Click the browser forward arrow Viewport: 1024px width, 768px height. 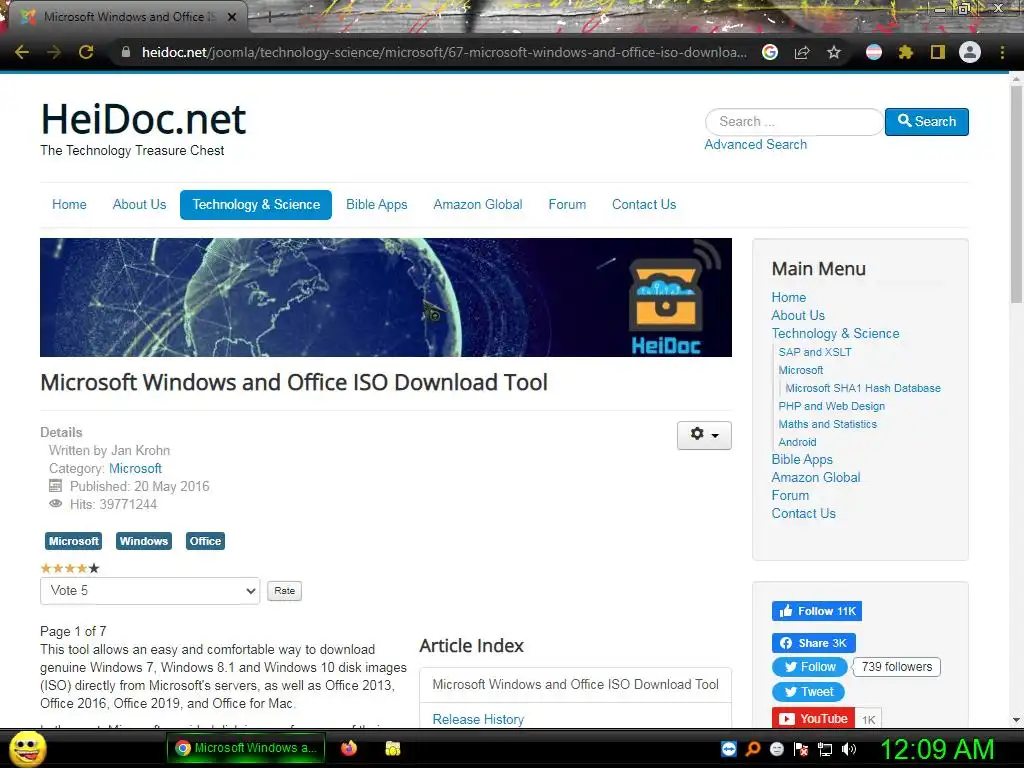[x=54, y=52]
